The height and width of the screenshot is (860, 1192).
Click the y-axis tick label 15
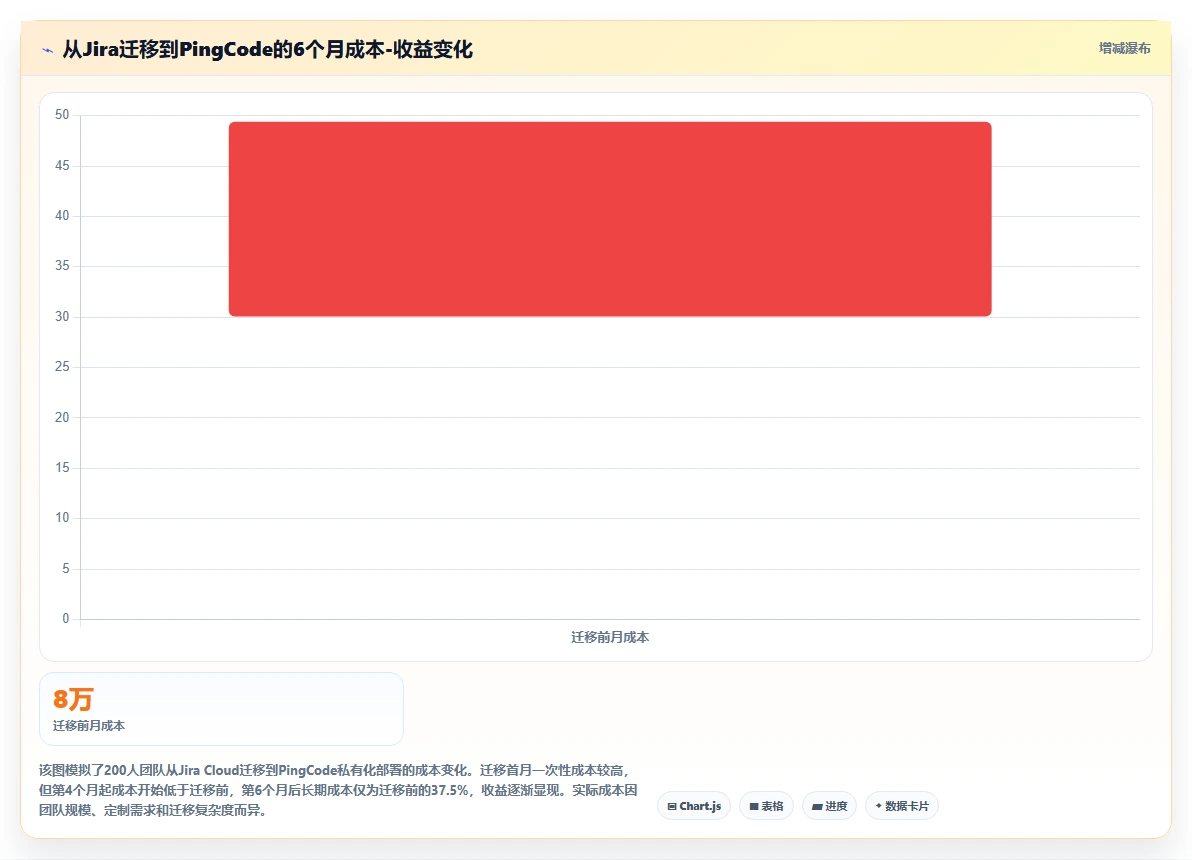click(62, 467)
